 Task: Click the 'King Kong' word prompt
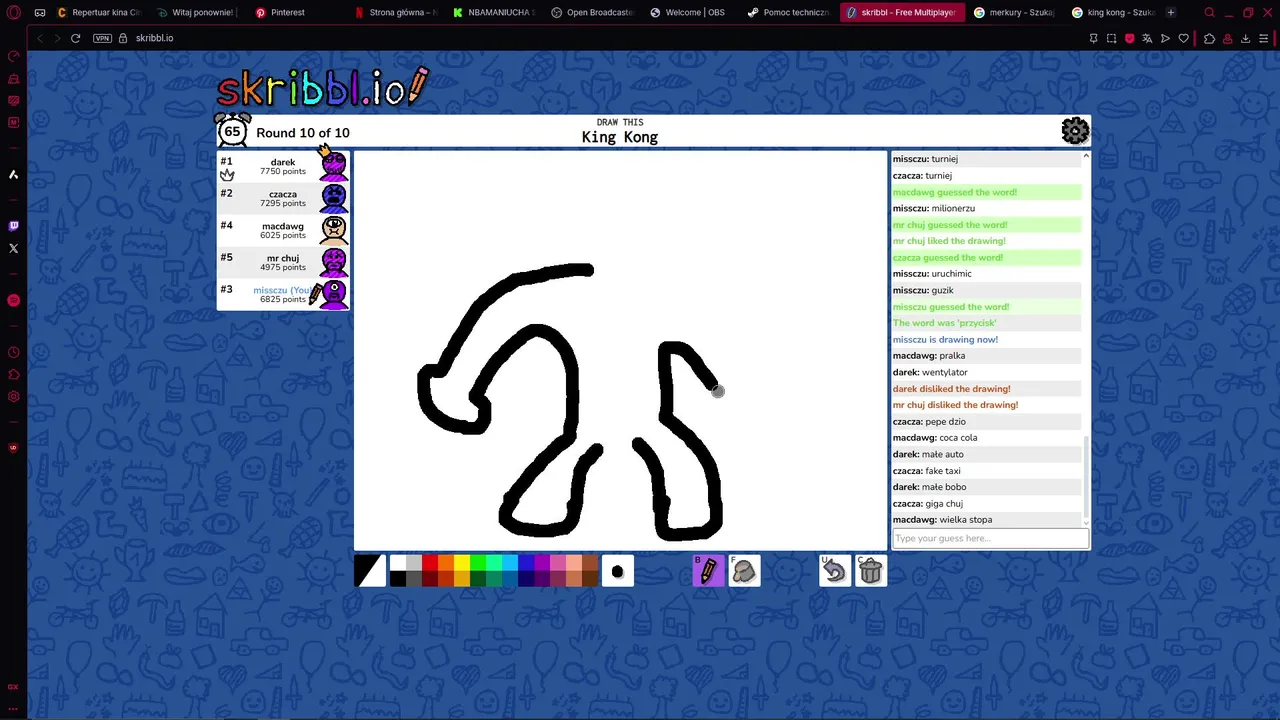[620, 137]
